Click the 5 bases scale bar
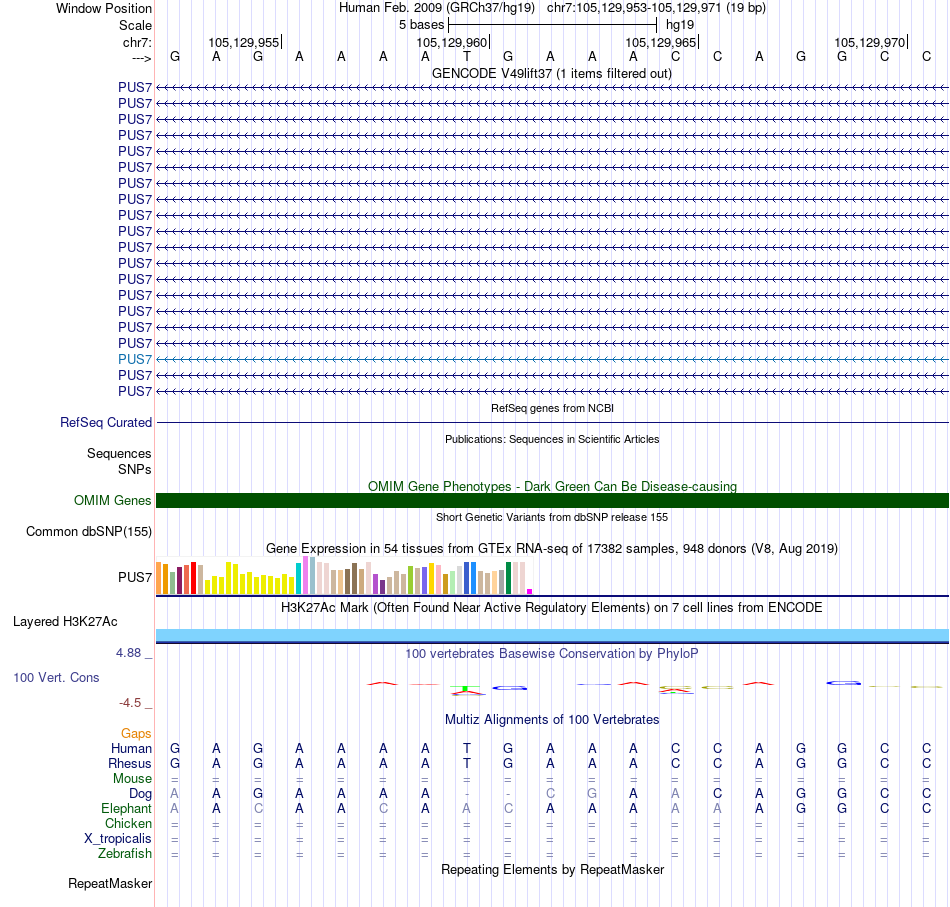950x907 pixels. click(x=553, y=25)
